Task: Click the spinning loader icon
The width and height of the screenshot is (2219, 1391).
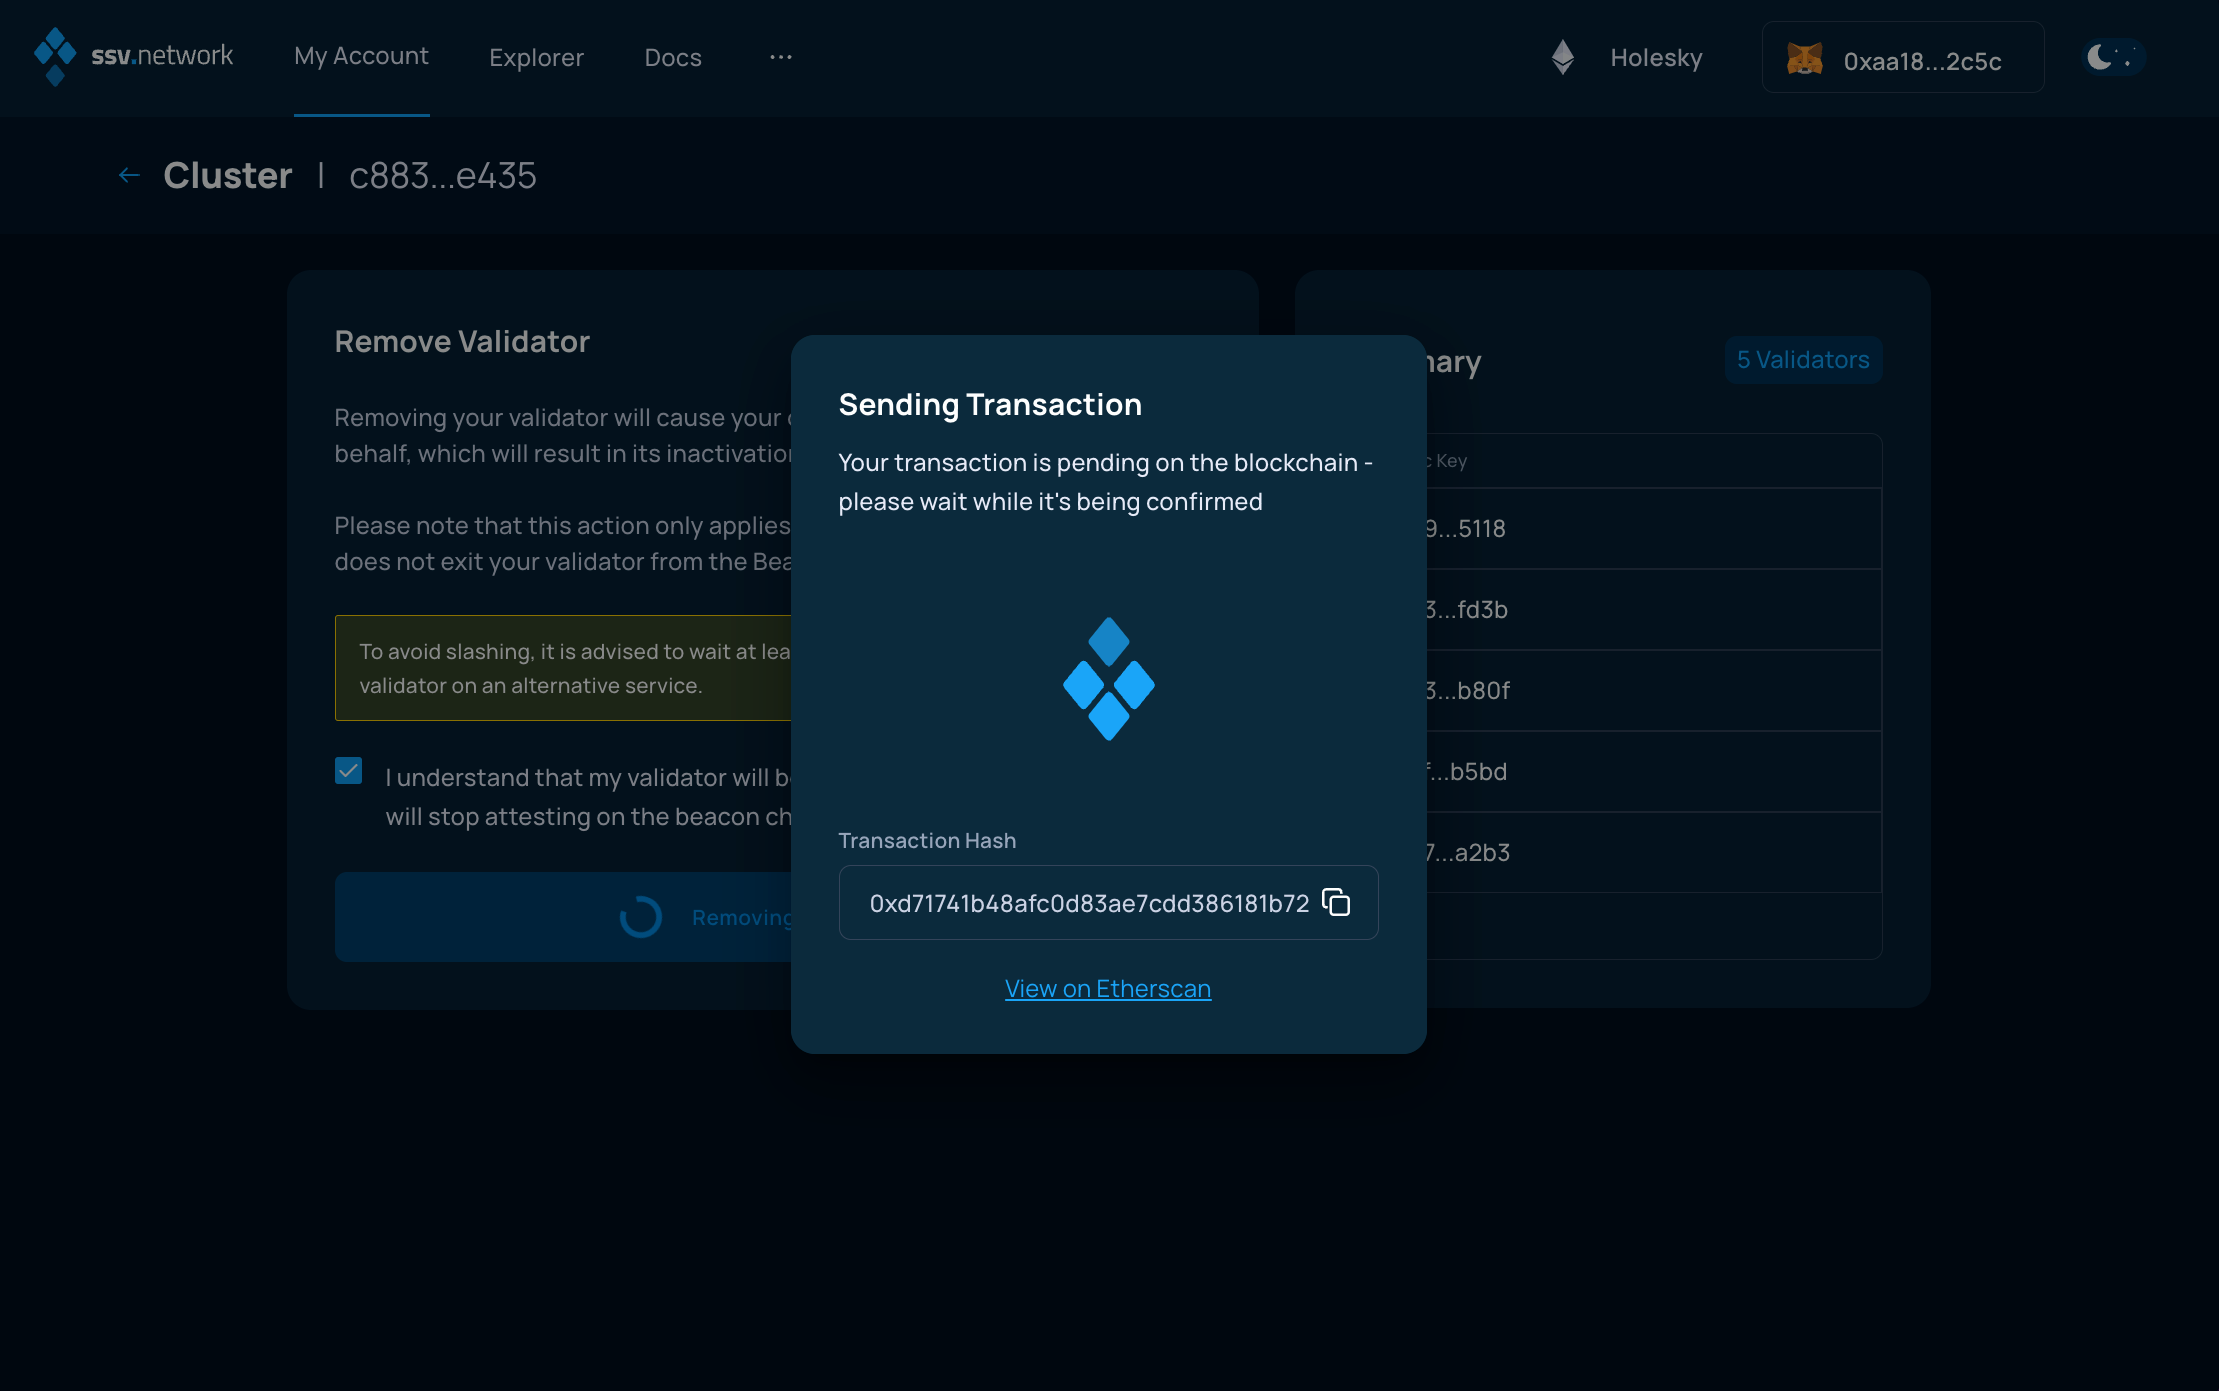Action: 640,916
